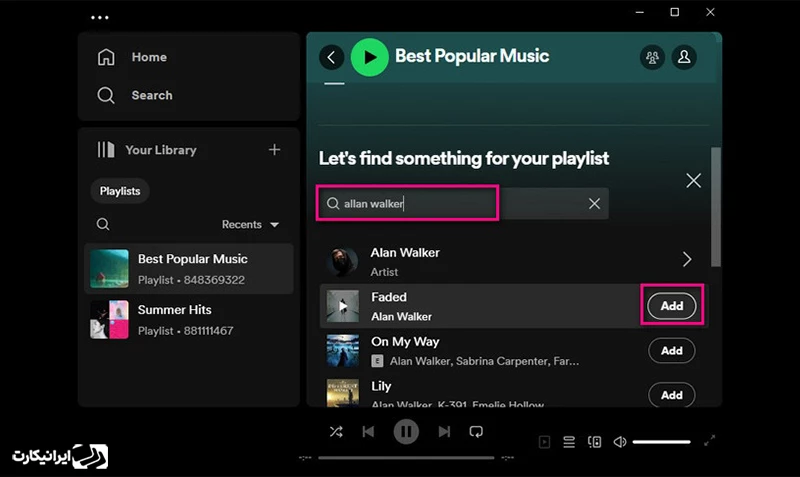Screen dimensions: 800x477
Task: Click the Lily album art
Action: pos(342,393)
